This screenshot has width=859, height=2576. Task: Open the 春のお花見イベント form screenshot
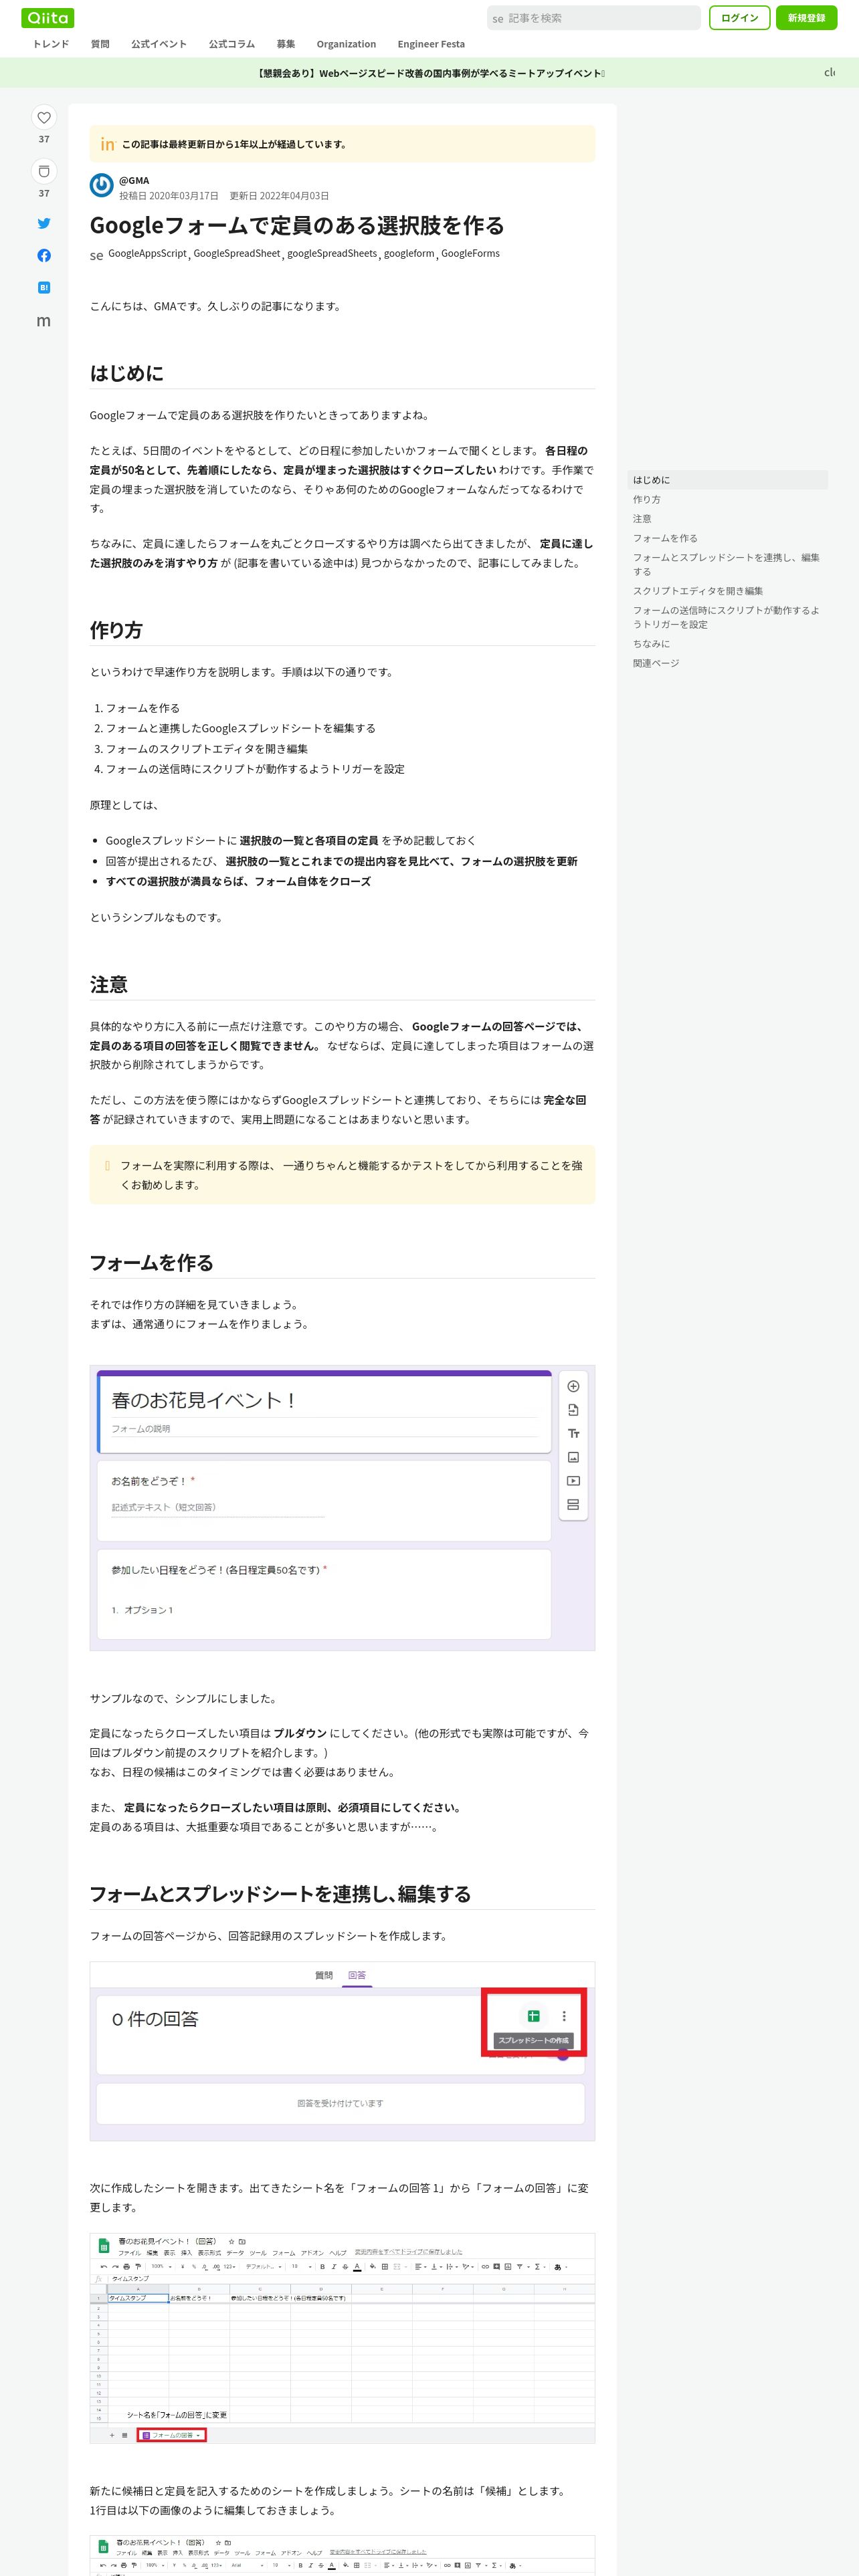coord(342,1508)
